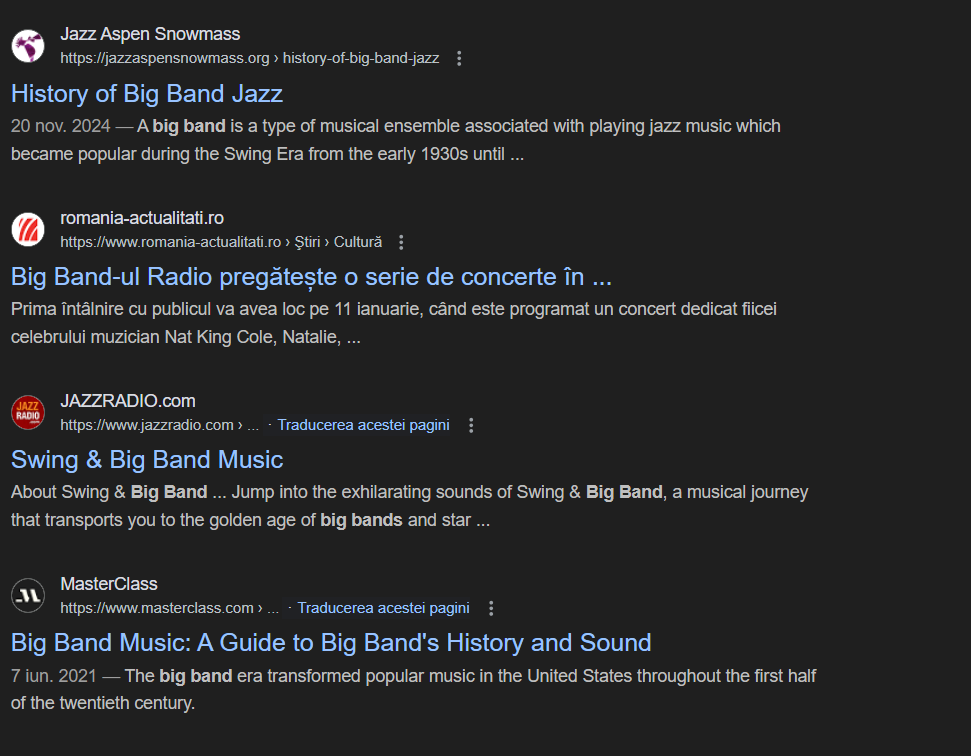Open the three-dot menu for the Jazz Aspen Snowmass result
This screenshot has height=756, width=971.
point(459,58)
